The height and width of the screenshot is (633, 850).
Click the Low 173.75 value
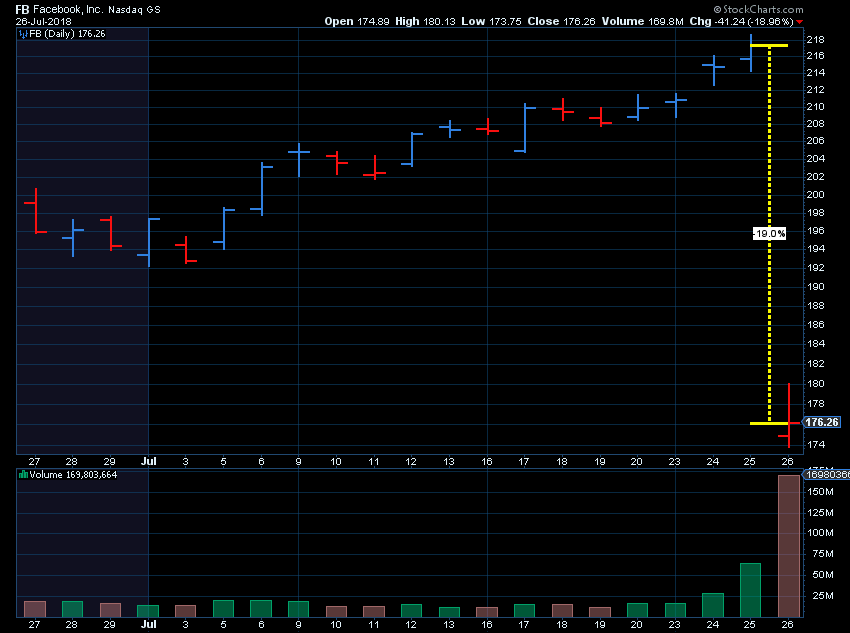(x=491, y=21)
